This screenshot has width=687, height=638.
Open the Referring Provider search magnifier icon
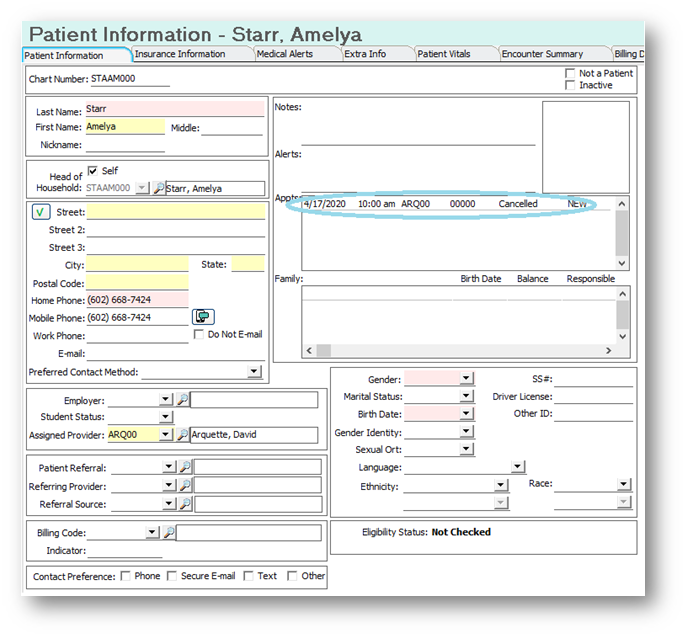point(185,485)
